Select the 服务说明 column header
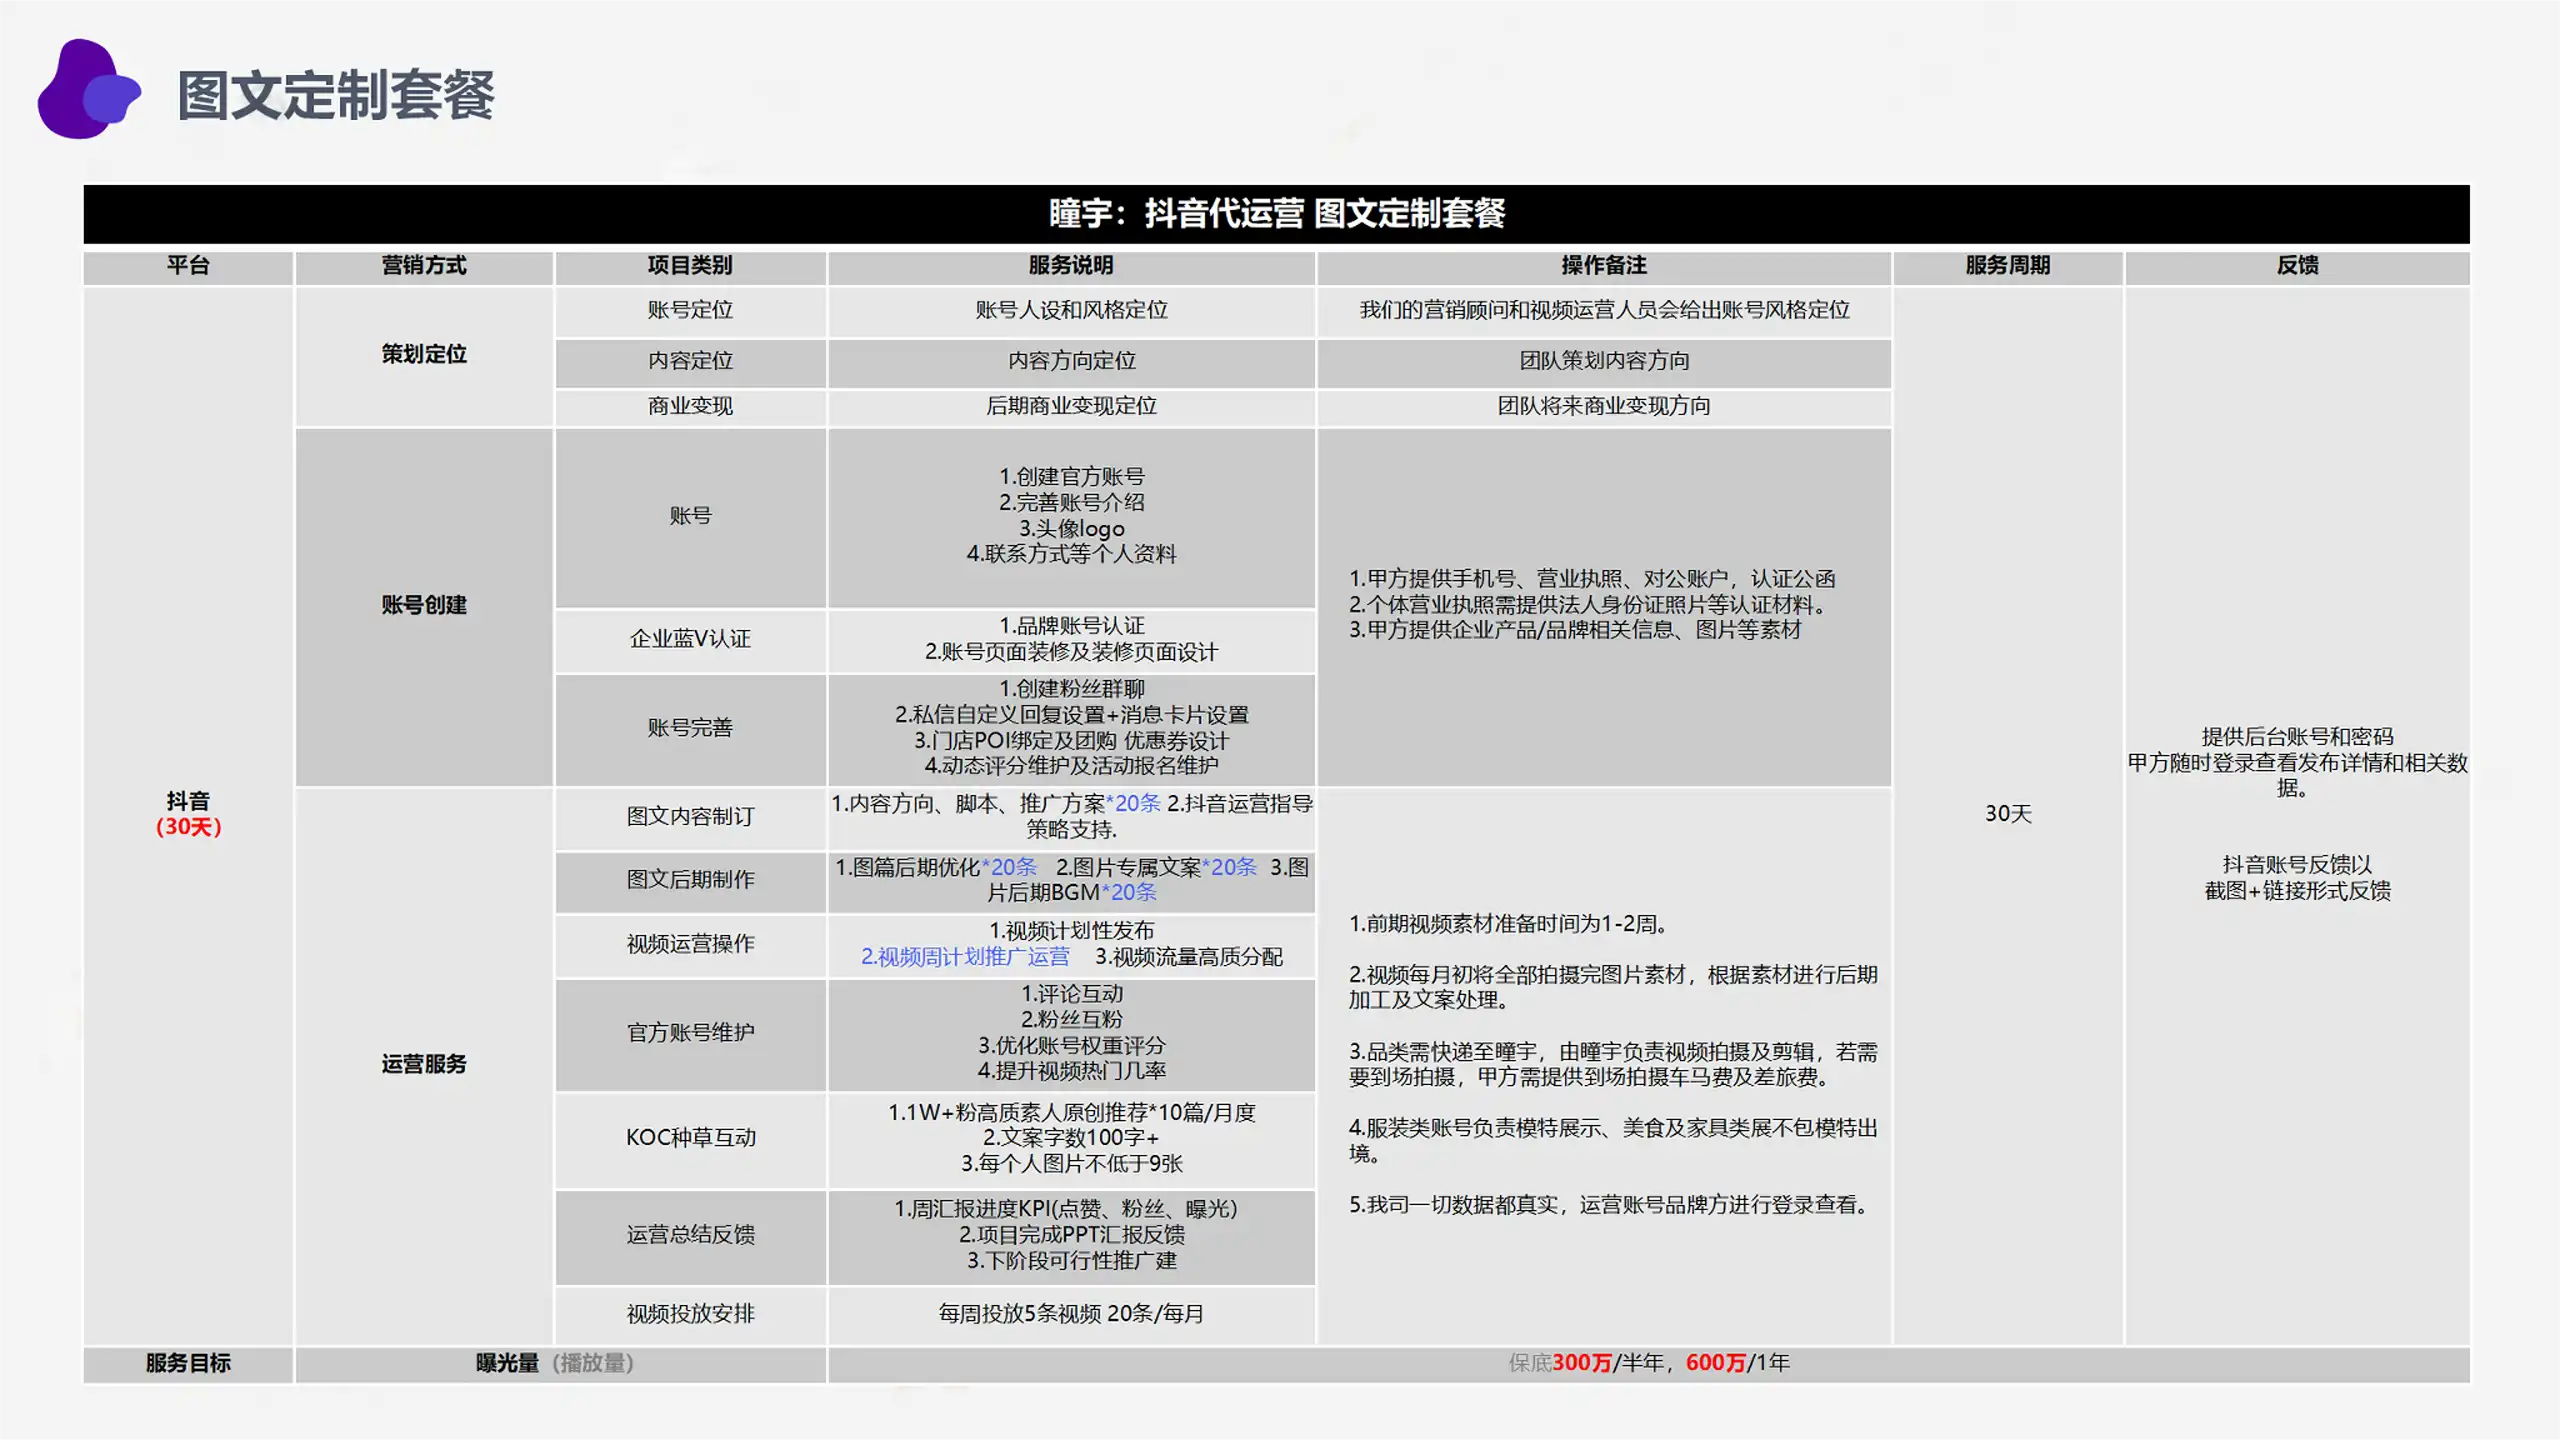 point(1071,266)
